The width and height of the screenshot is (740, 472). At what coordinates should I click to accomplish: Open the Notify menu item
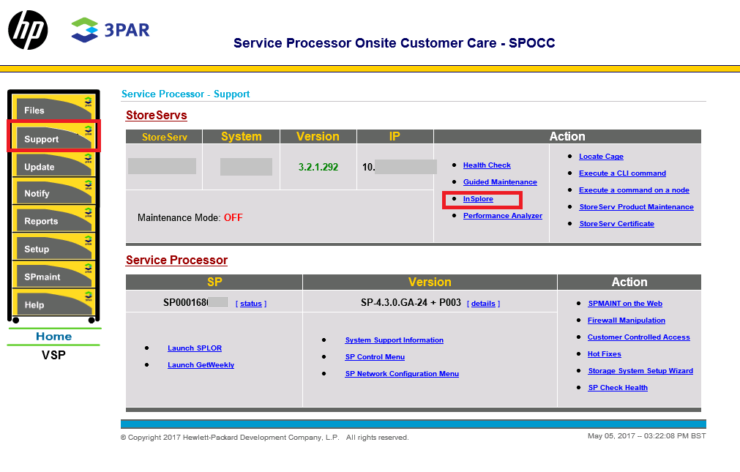[54, 191]
